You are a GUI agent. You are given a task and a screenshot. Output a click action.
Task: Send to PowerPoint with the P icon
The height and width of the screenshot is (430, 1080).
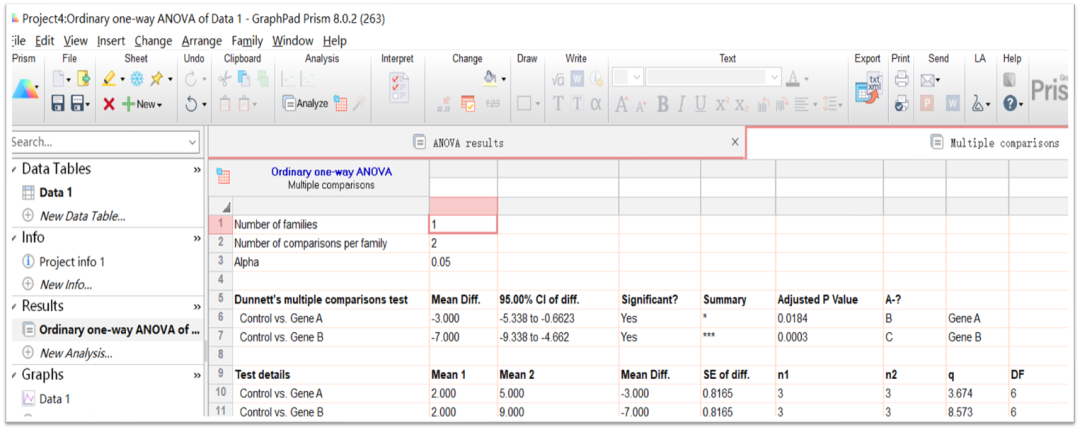[x=928, y=104]
